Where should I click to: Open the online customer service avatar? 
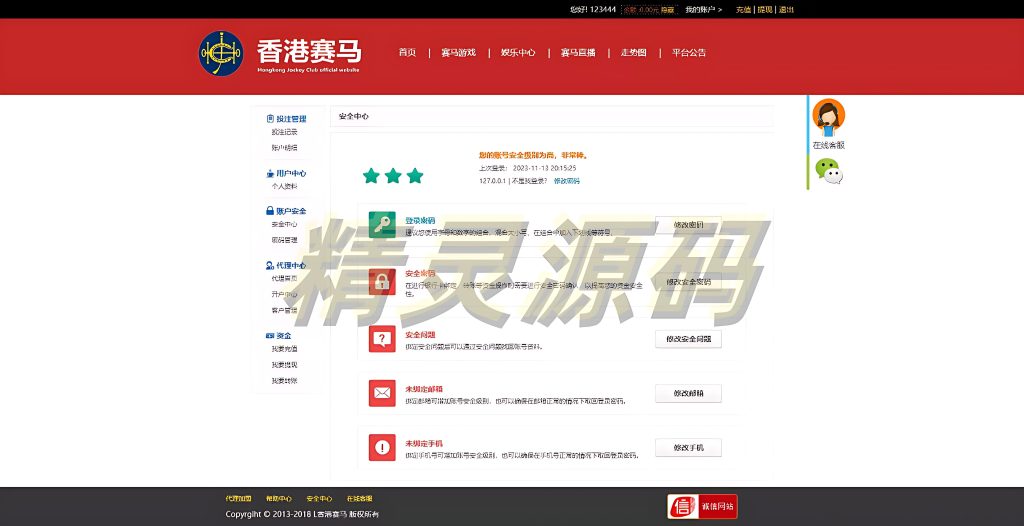click(x=828, y=118)
